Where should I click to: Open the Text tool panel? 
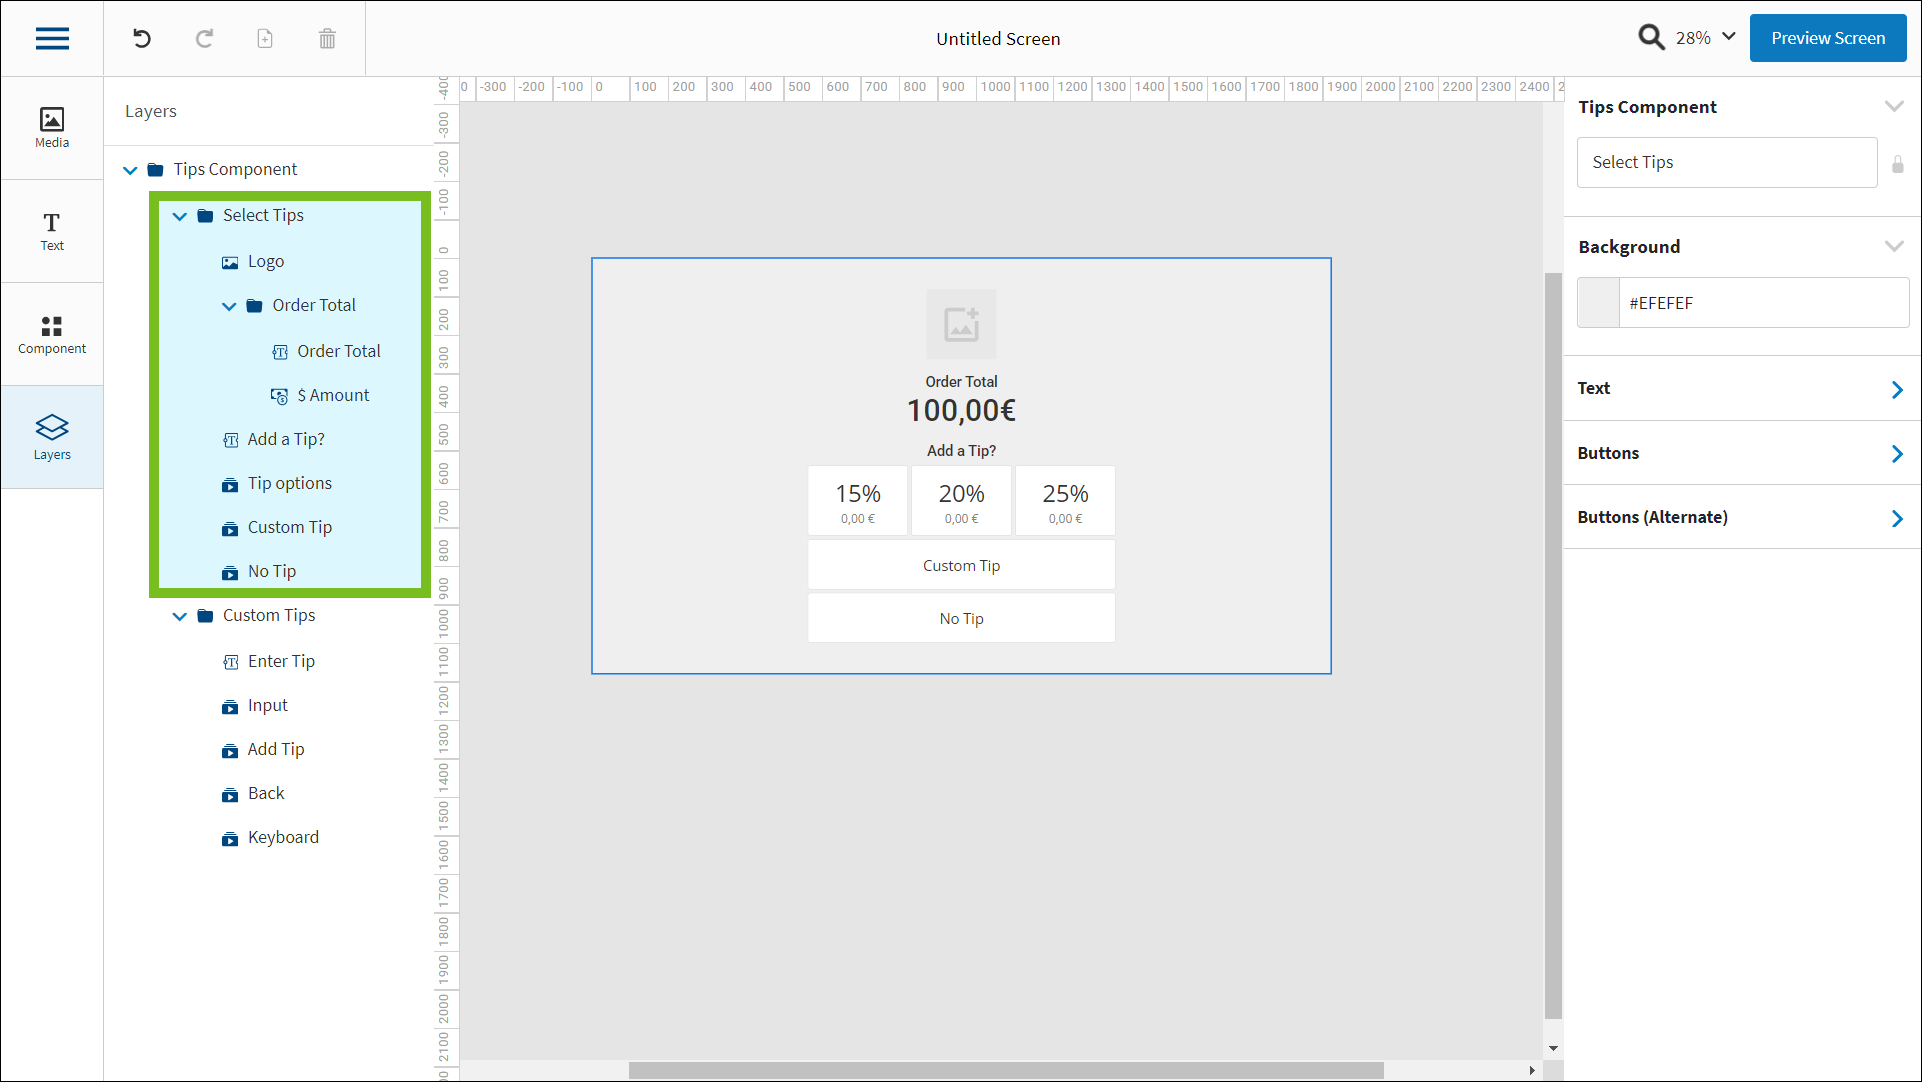pos(52,231)
